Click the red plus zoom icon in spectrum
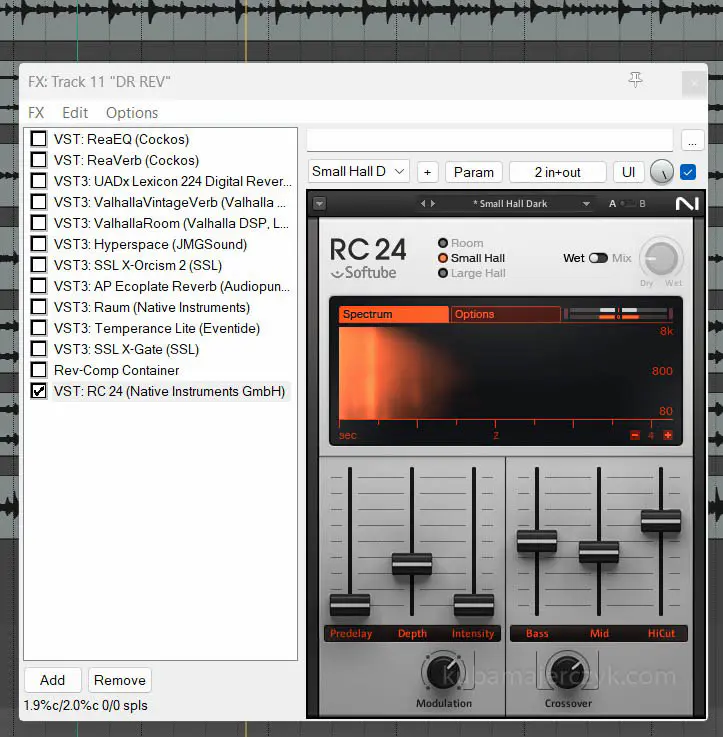Screen dimensions: 723x737 [x=668, y=435]
